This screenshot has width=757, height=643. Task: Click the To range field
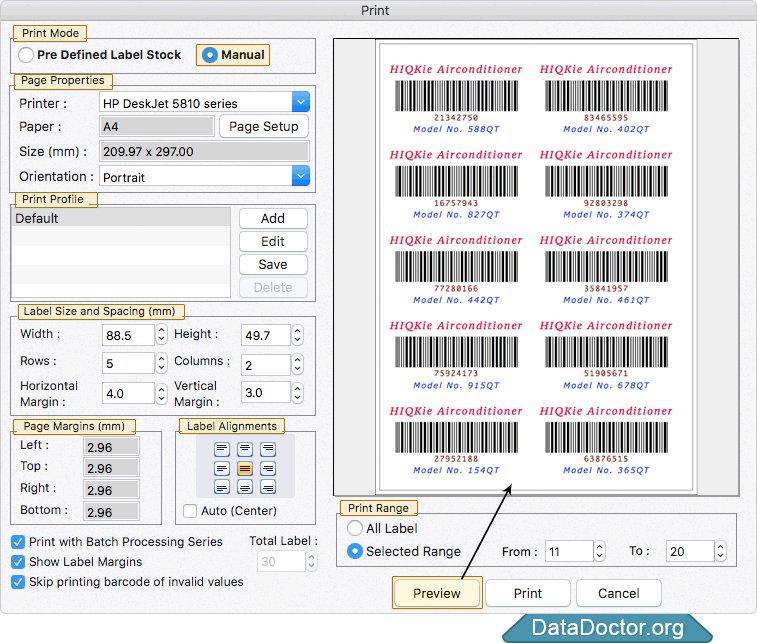pyautogui.click(x=690, y=551)
